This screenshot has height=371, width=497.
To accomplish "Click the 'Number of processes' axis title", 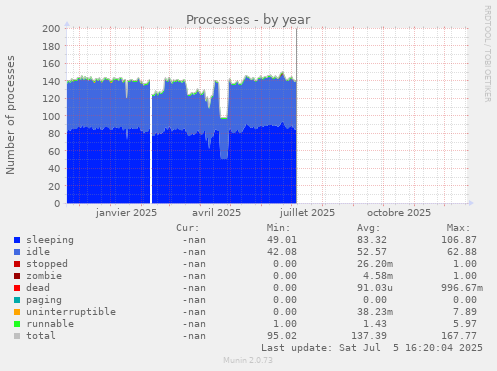I will 11,115.
